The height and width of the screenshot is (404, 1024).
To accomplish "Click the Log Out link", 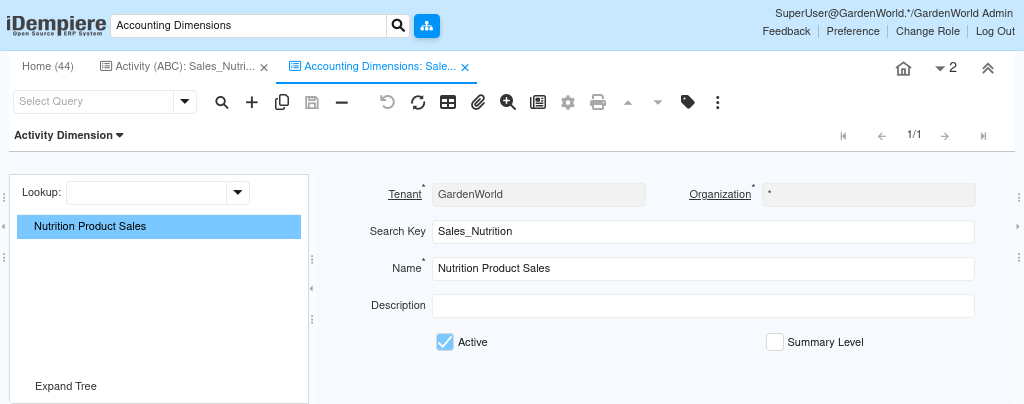I will tap(995, 31).
